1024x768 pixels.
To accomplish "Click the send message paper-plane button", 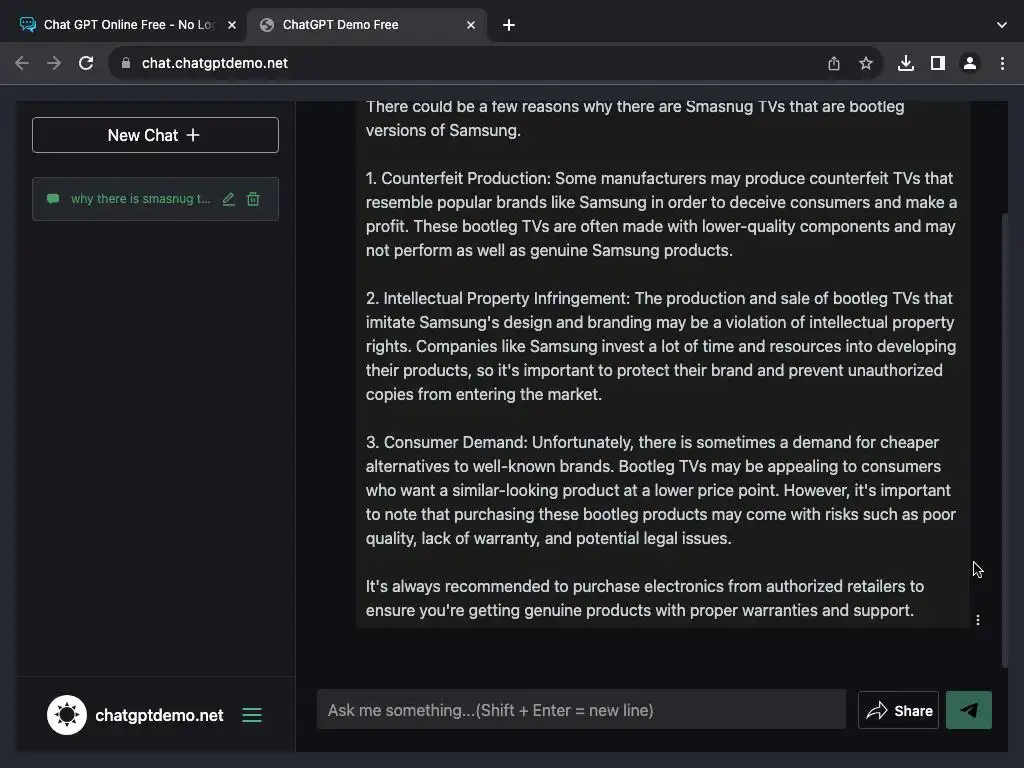I will point(968,710).
